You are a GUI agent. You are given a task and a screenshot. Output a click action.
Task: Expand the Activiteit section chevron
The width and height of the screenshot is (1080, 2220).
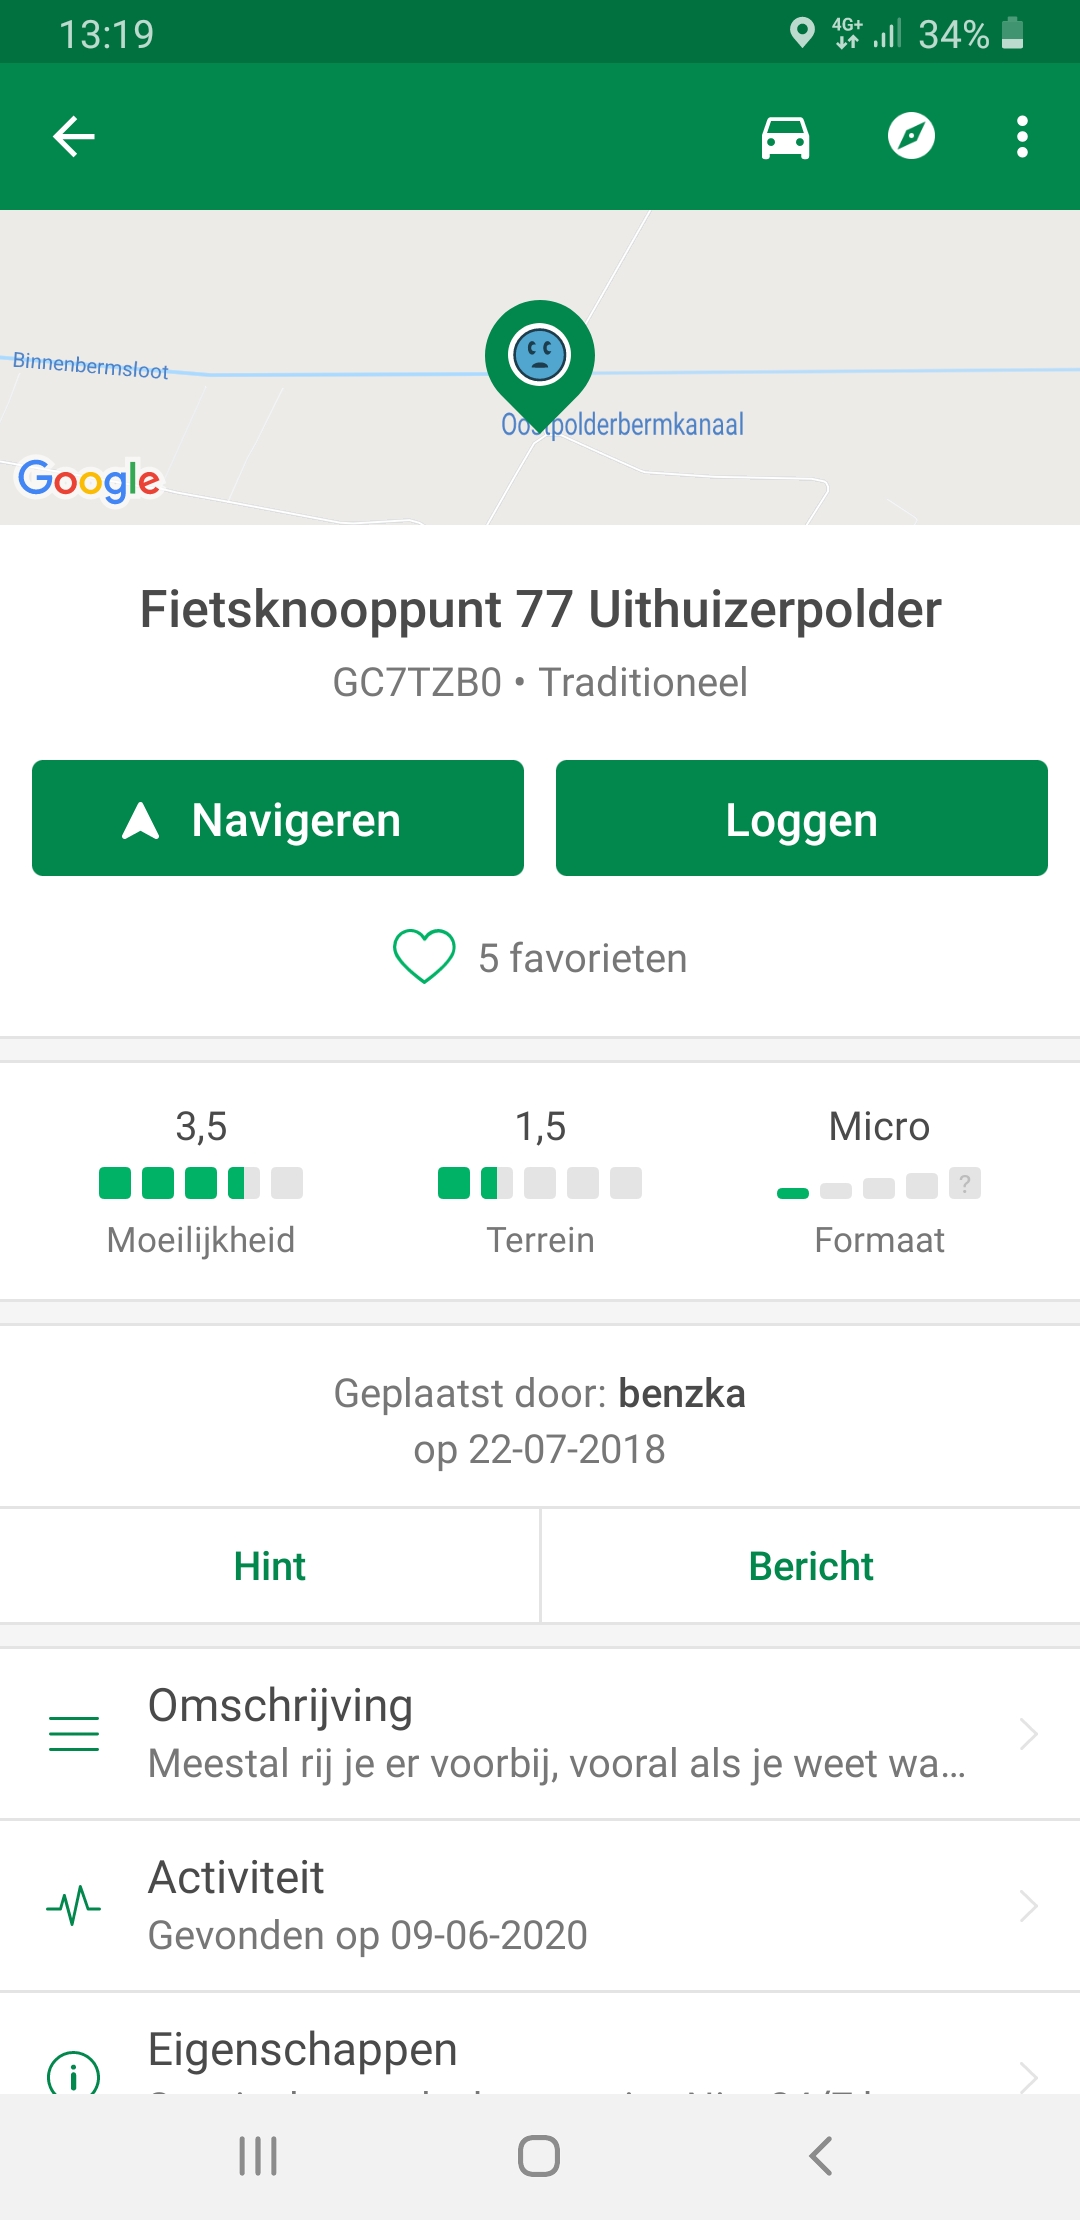pyautogui.click(x=1029, y=1906)
